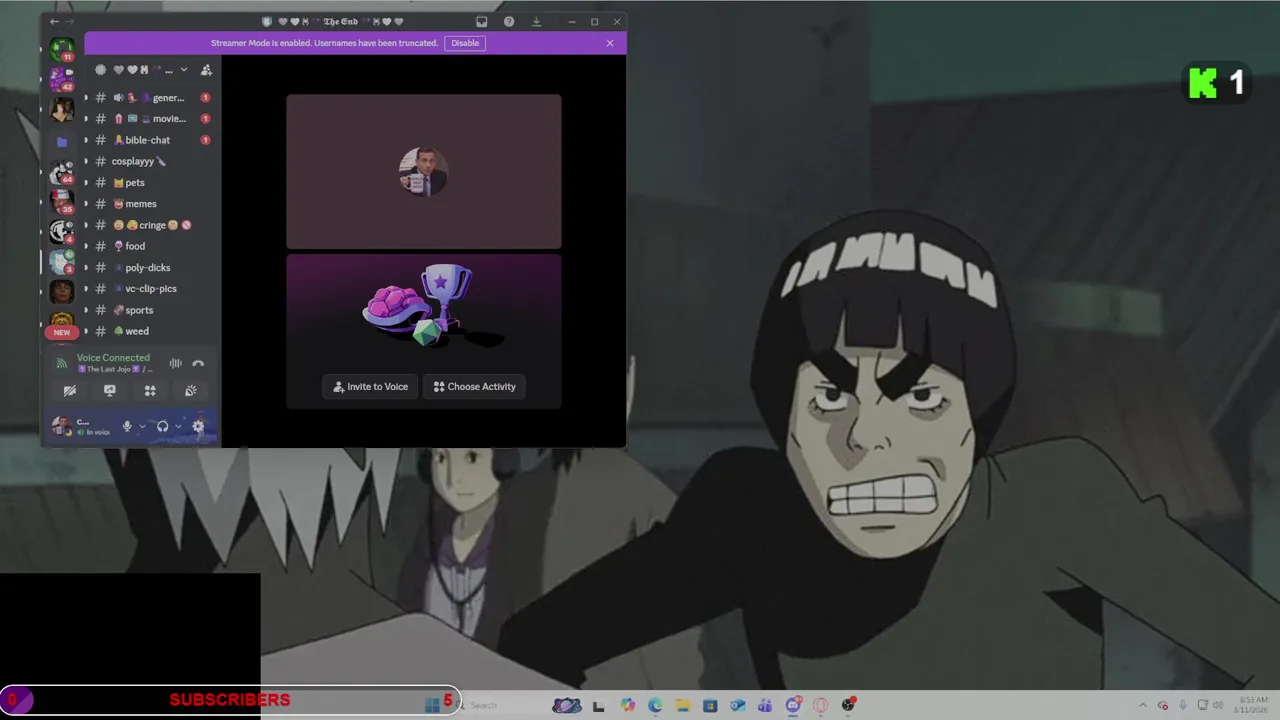Open OBS Studio icon on taskbar

[x=848, y=705]
